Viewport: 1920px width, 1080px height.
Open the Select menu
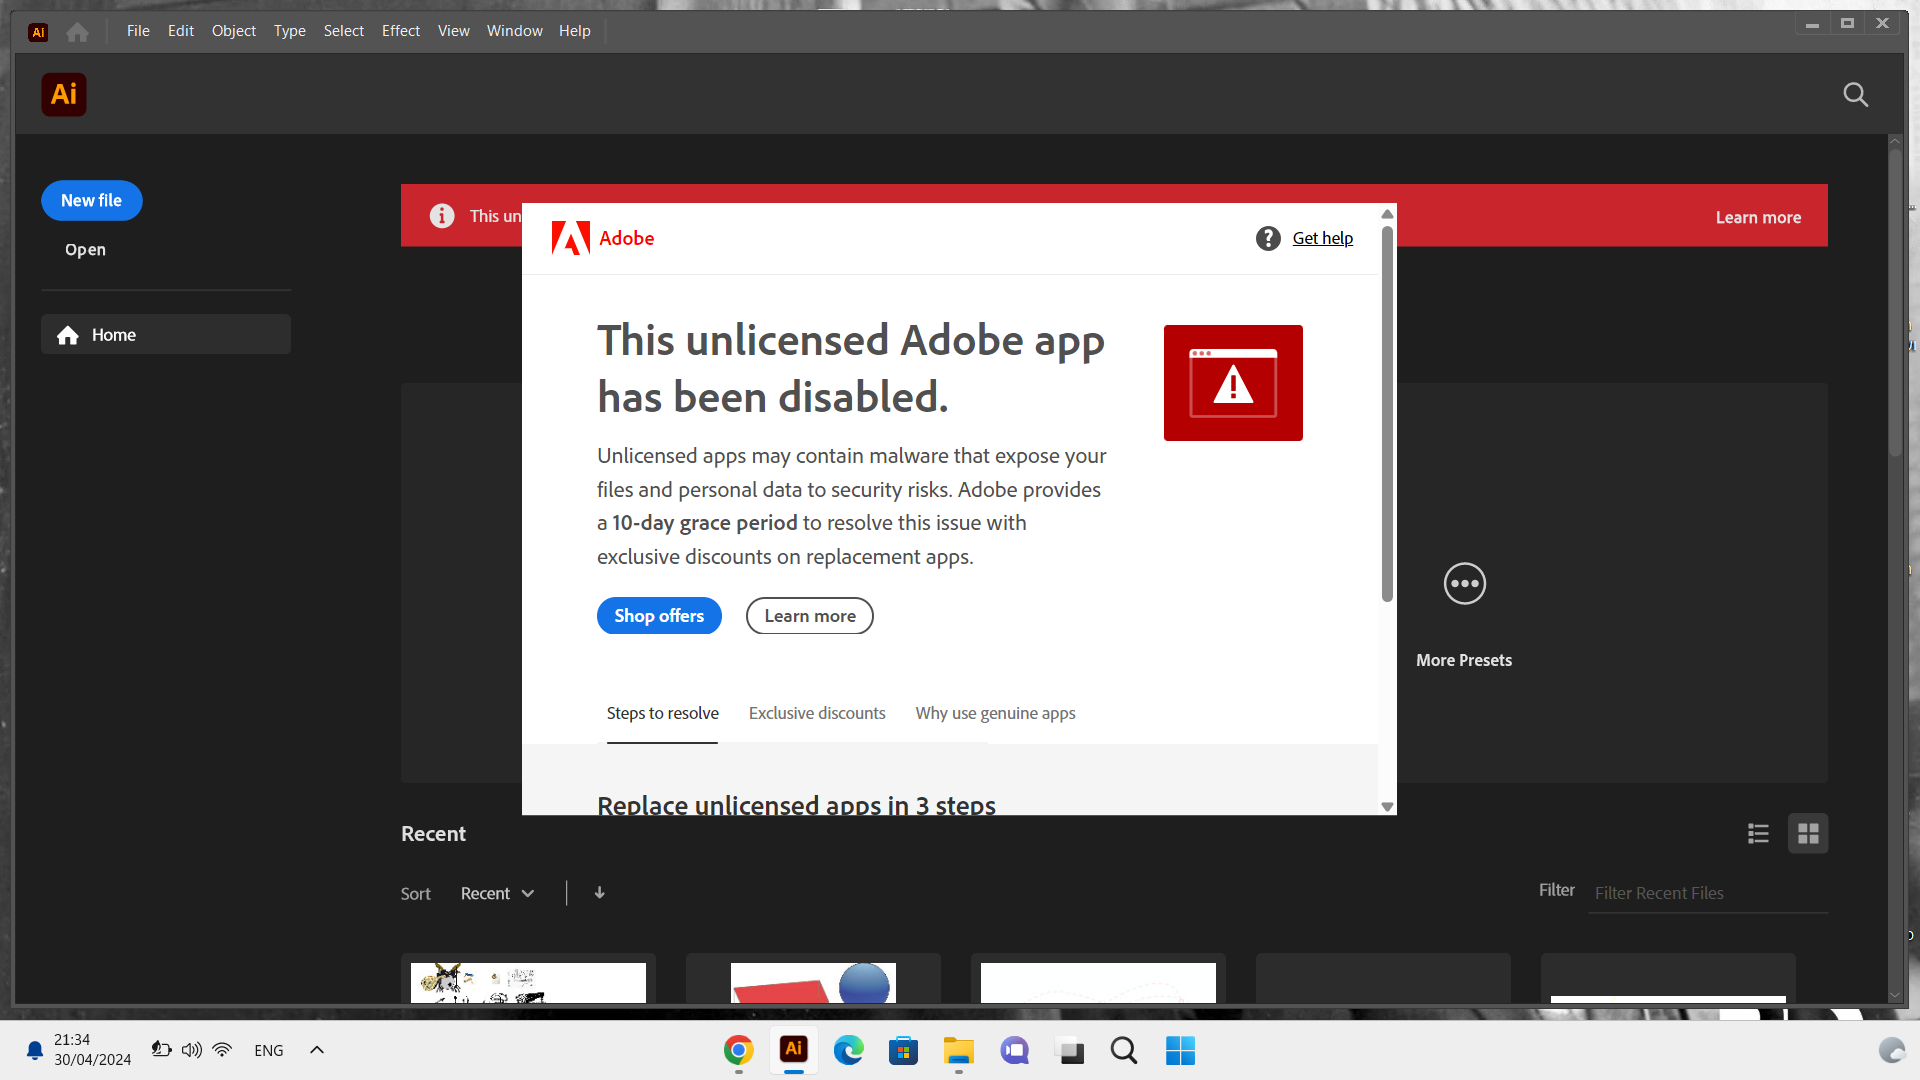344,31
